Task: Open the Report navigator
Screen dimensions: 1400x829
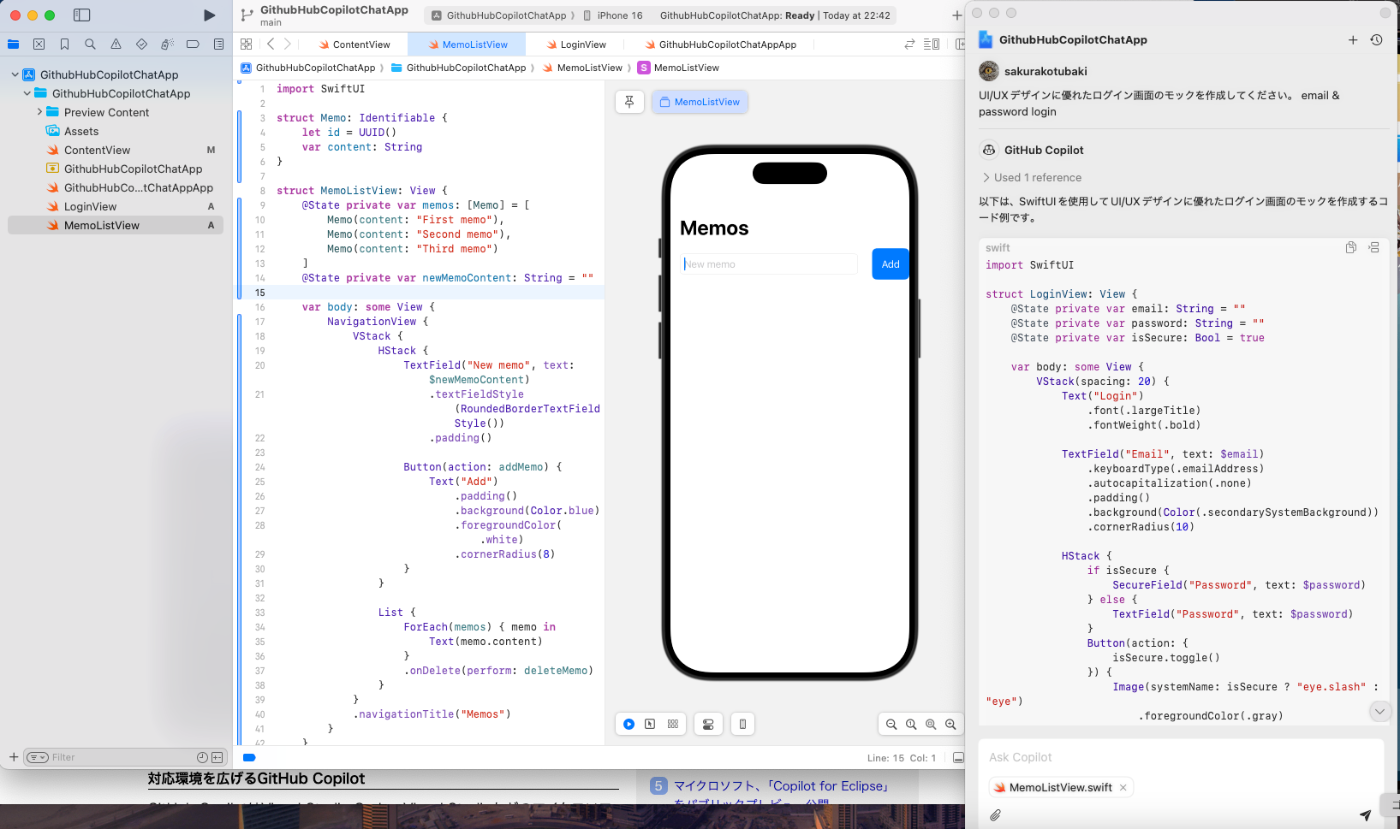Action: (218, 44)
